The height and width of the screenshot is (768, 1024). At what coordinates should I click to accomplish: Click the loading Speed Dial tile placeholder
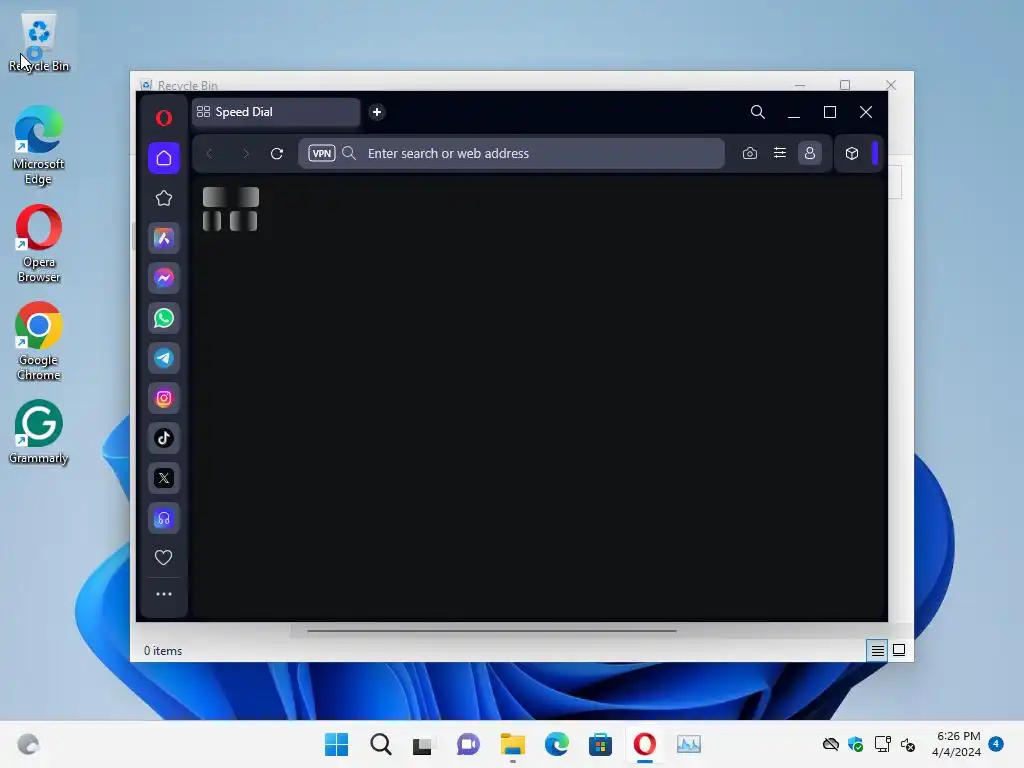(231, 209)
